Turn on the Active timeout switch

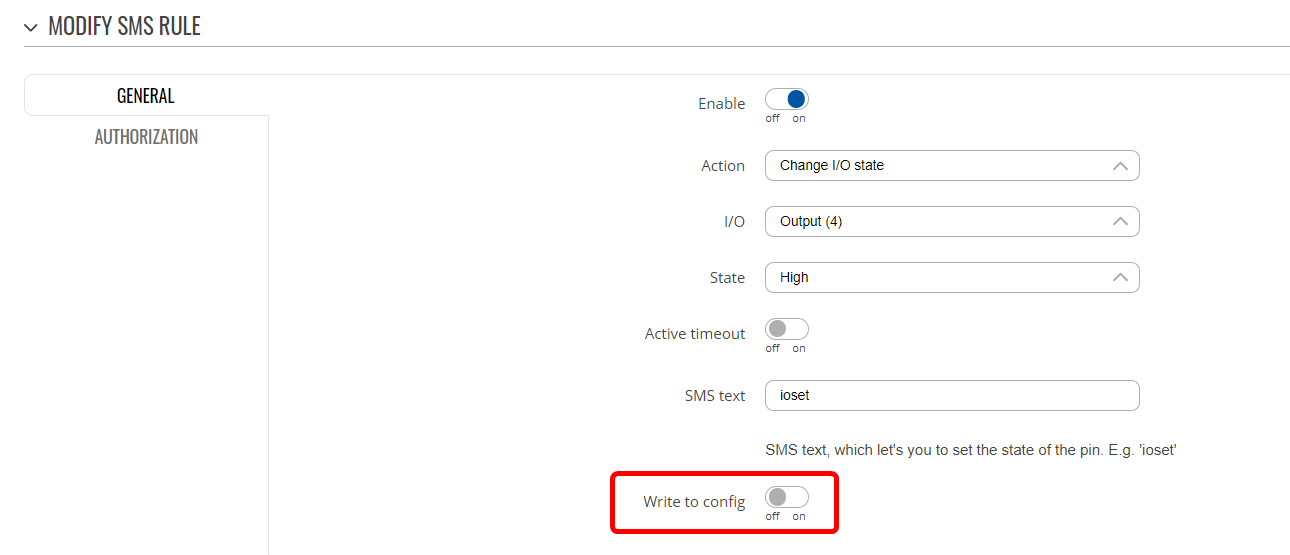point(787,329)
